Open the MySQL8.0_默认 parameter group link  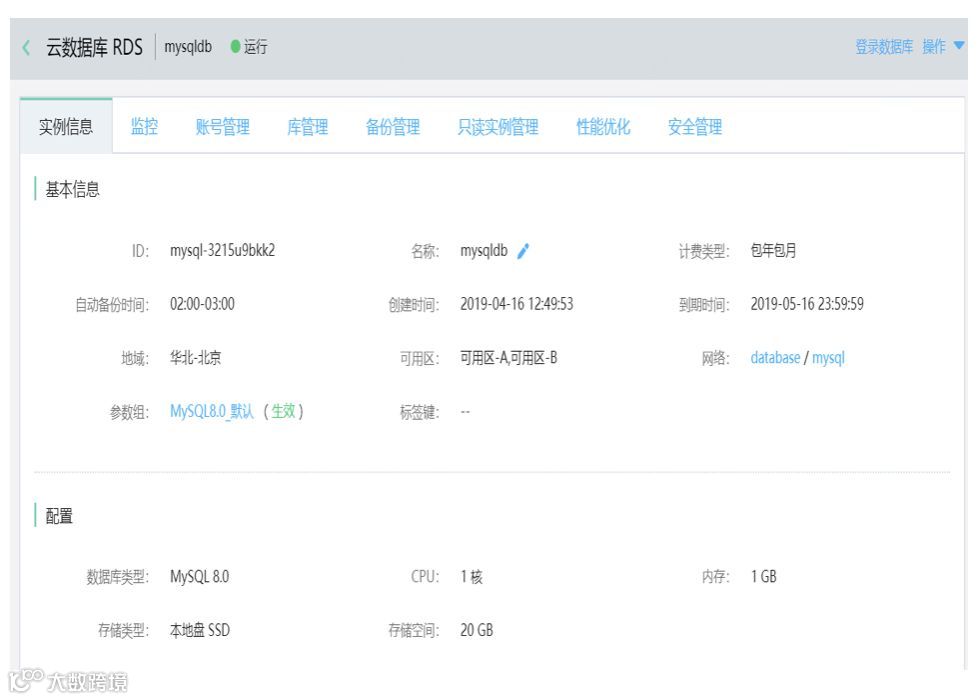pyautogui.click(x=212, y=411)
